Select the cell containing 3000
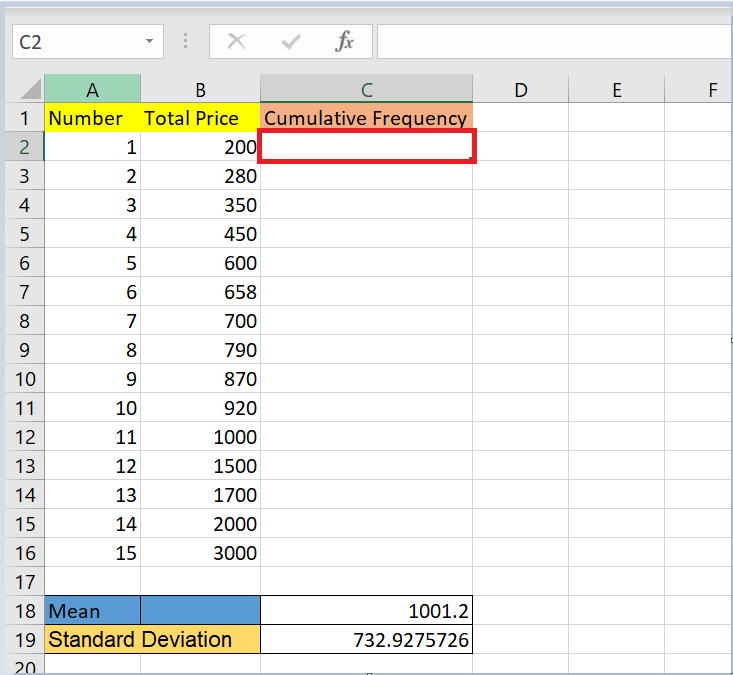This screenshot has height=675, width=733. (x=200, y=553)
